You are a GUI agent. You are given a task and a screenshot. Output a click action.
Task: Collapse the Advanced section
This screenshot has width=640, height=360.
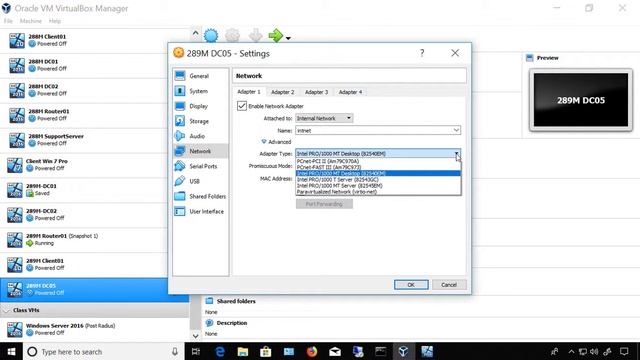[276, 142]
